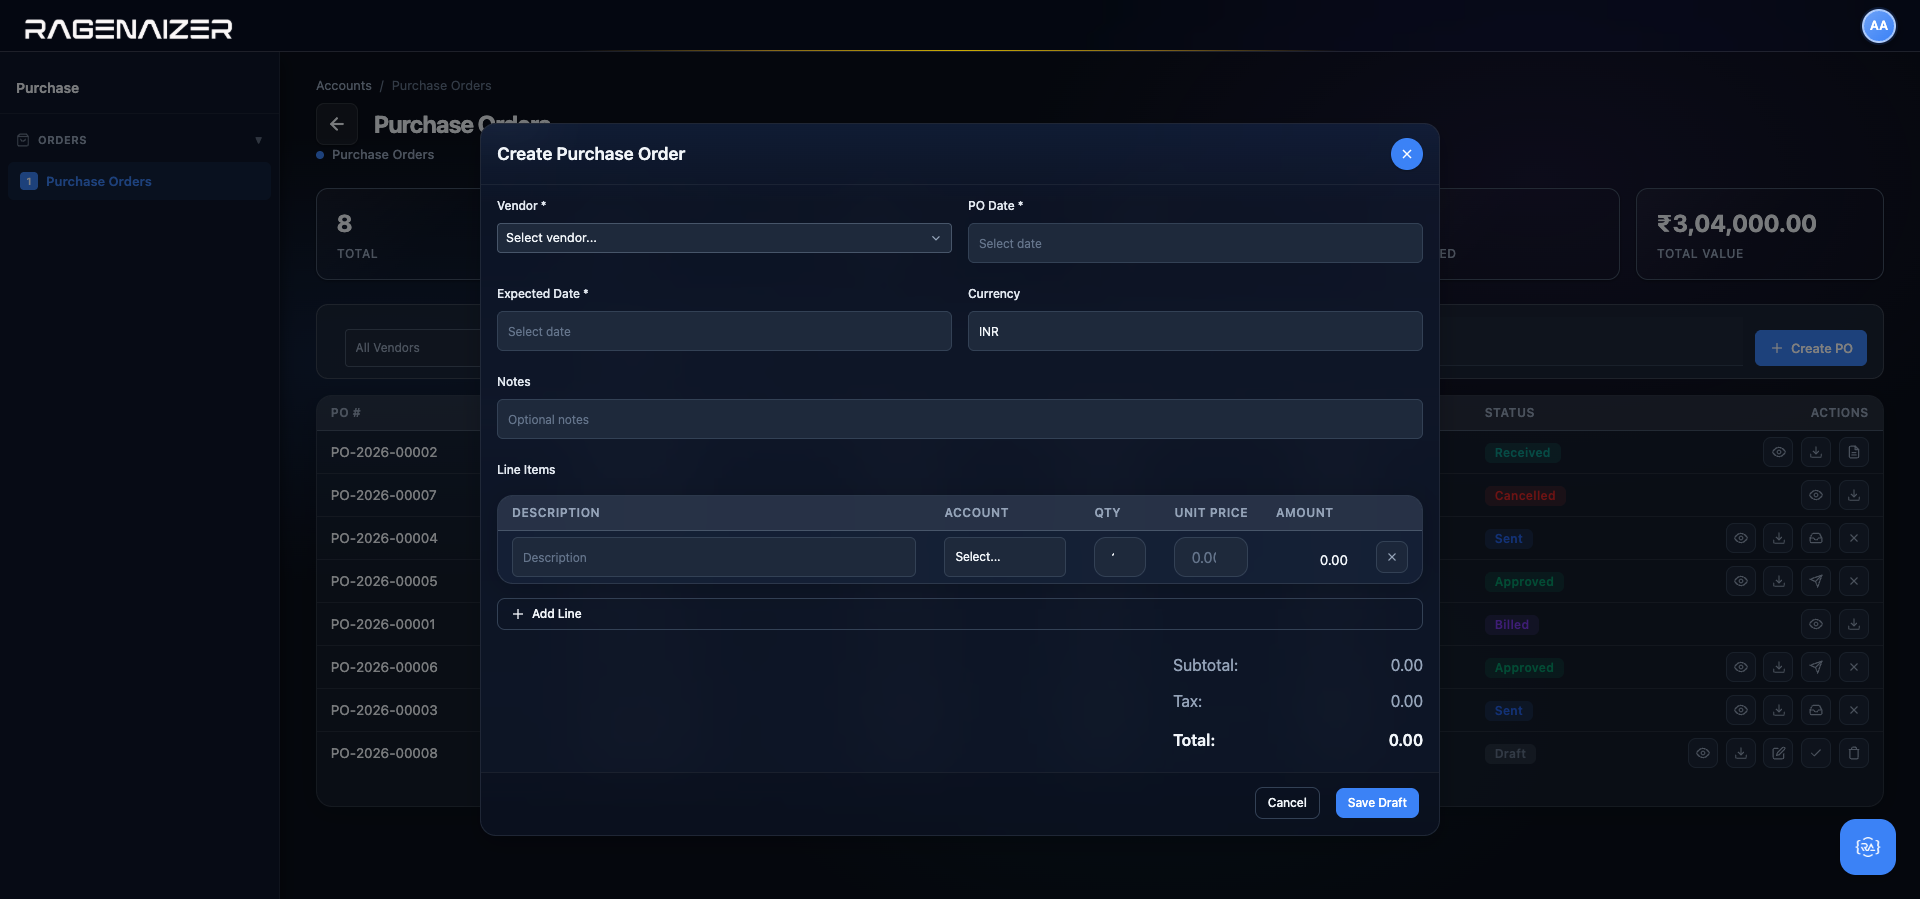
Task: Click the Currency INR field
Action: tap(1195, 331)
